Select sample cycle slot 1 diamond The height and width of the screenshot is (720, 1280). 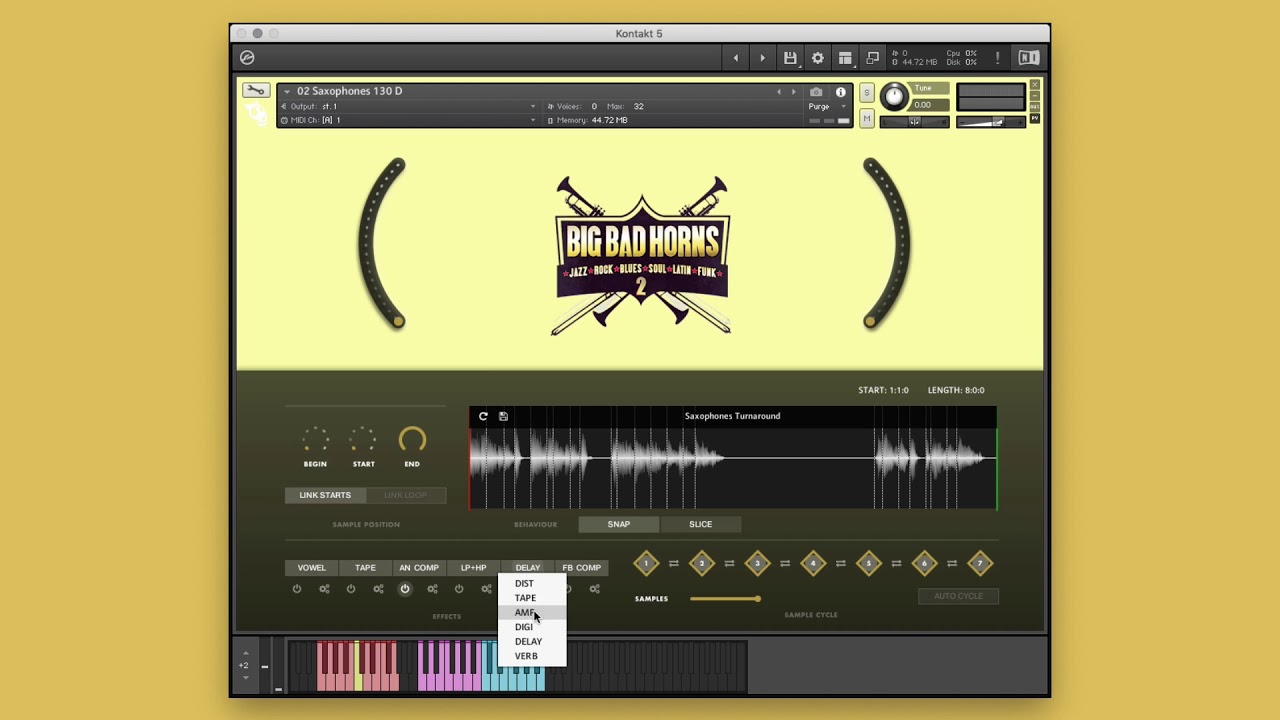click(x=646, y=564)
